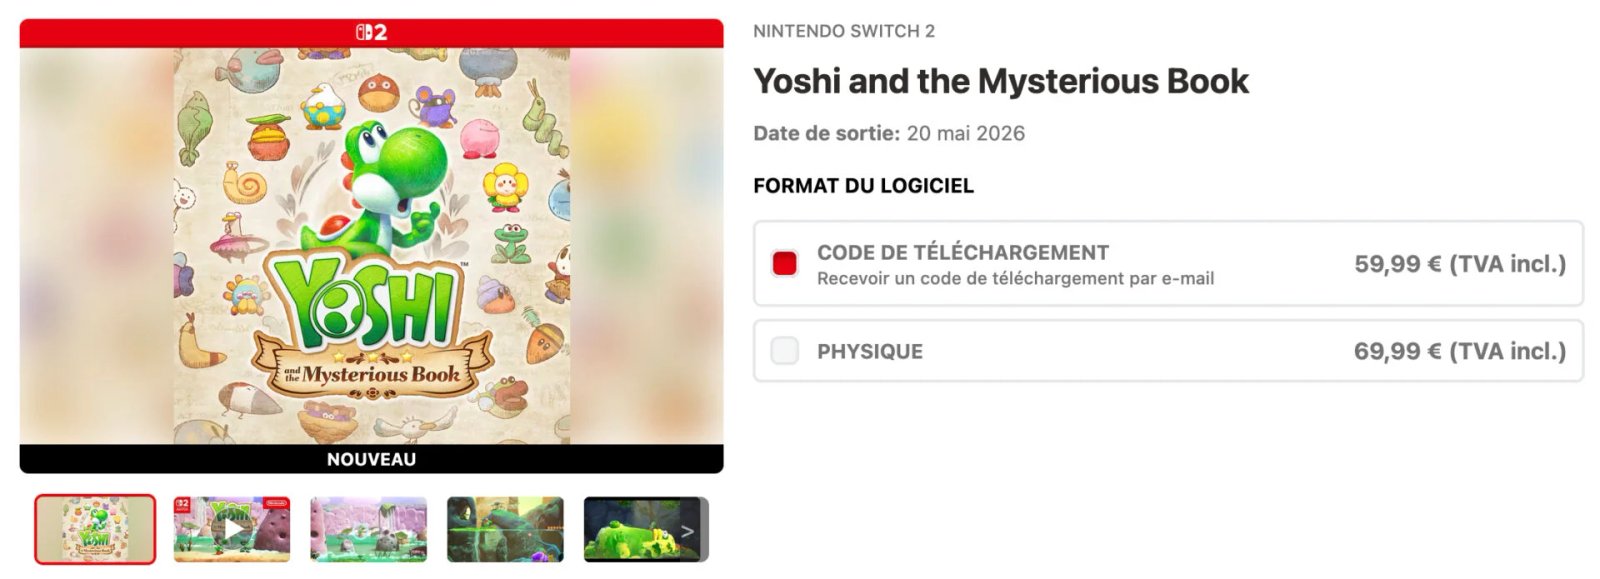
Task: Choose the Code de téléchargement label
Action: 963,252
